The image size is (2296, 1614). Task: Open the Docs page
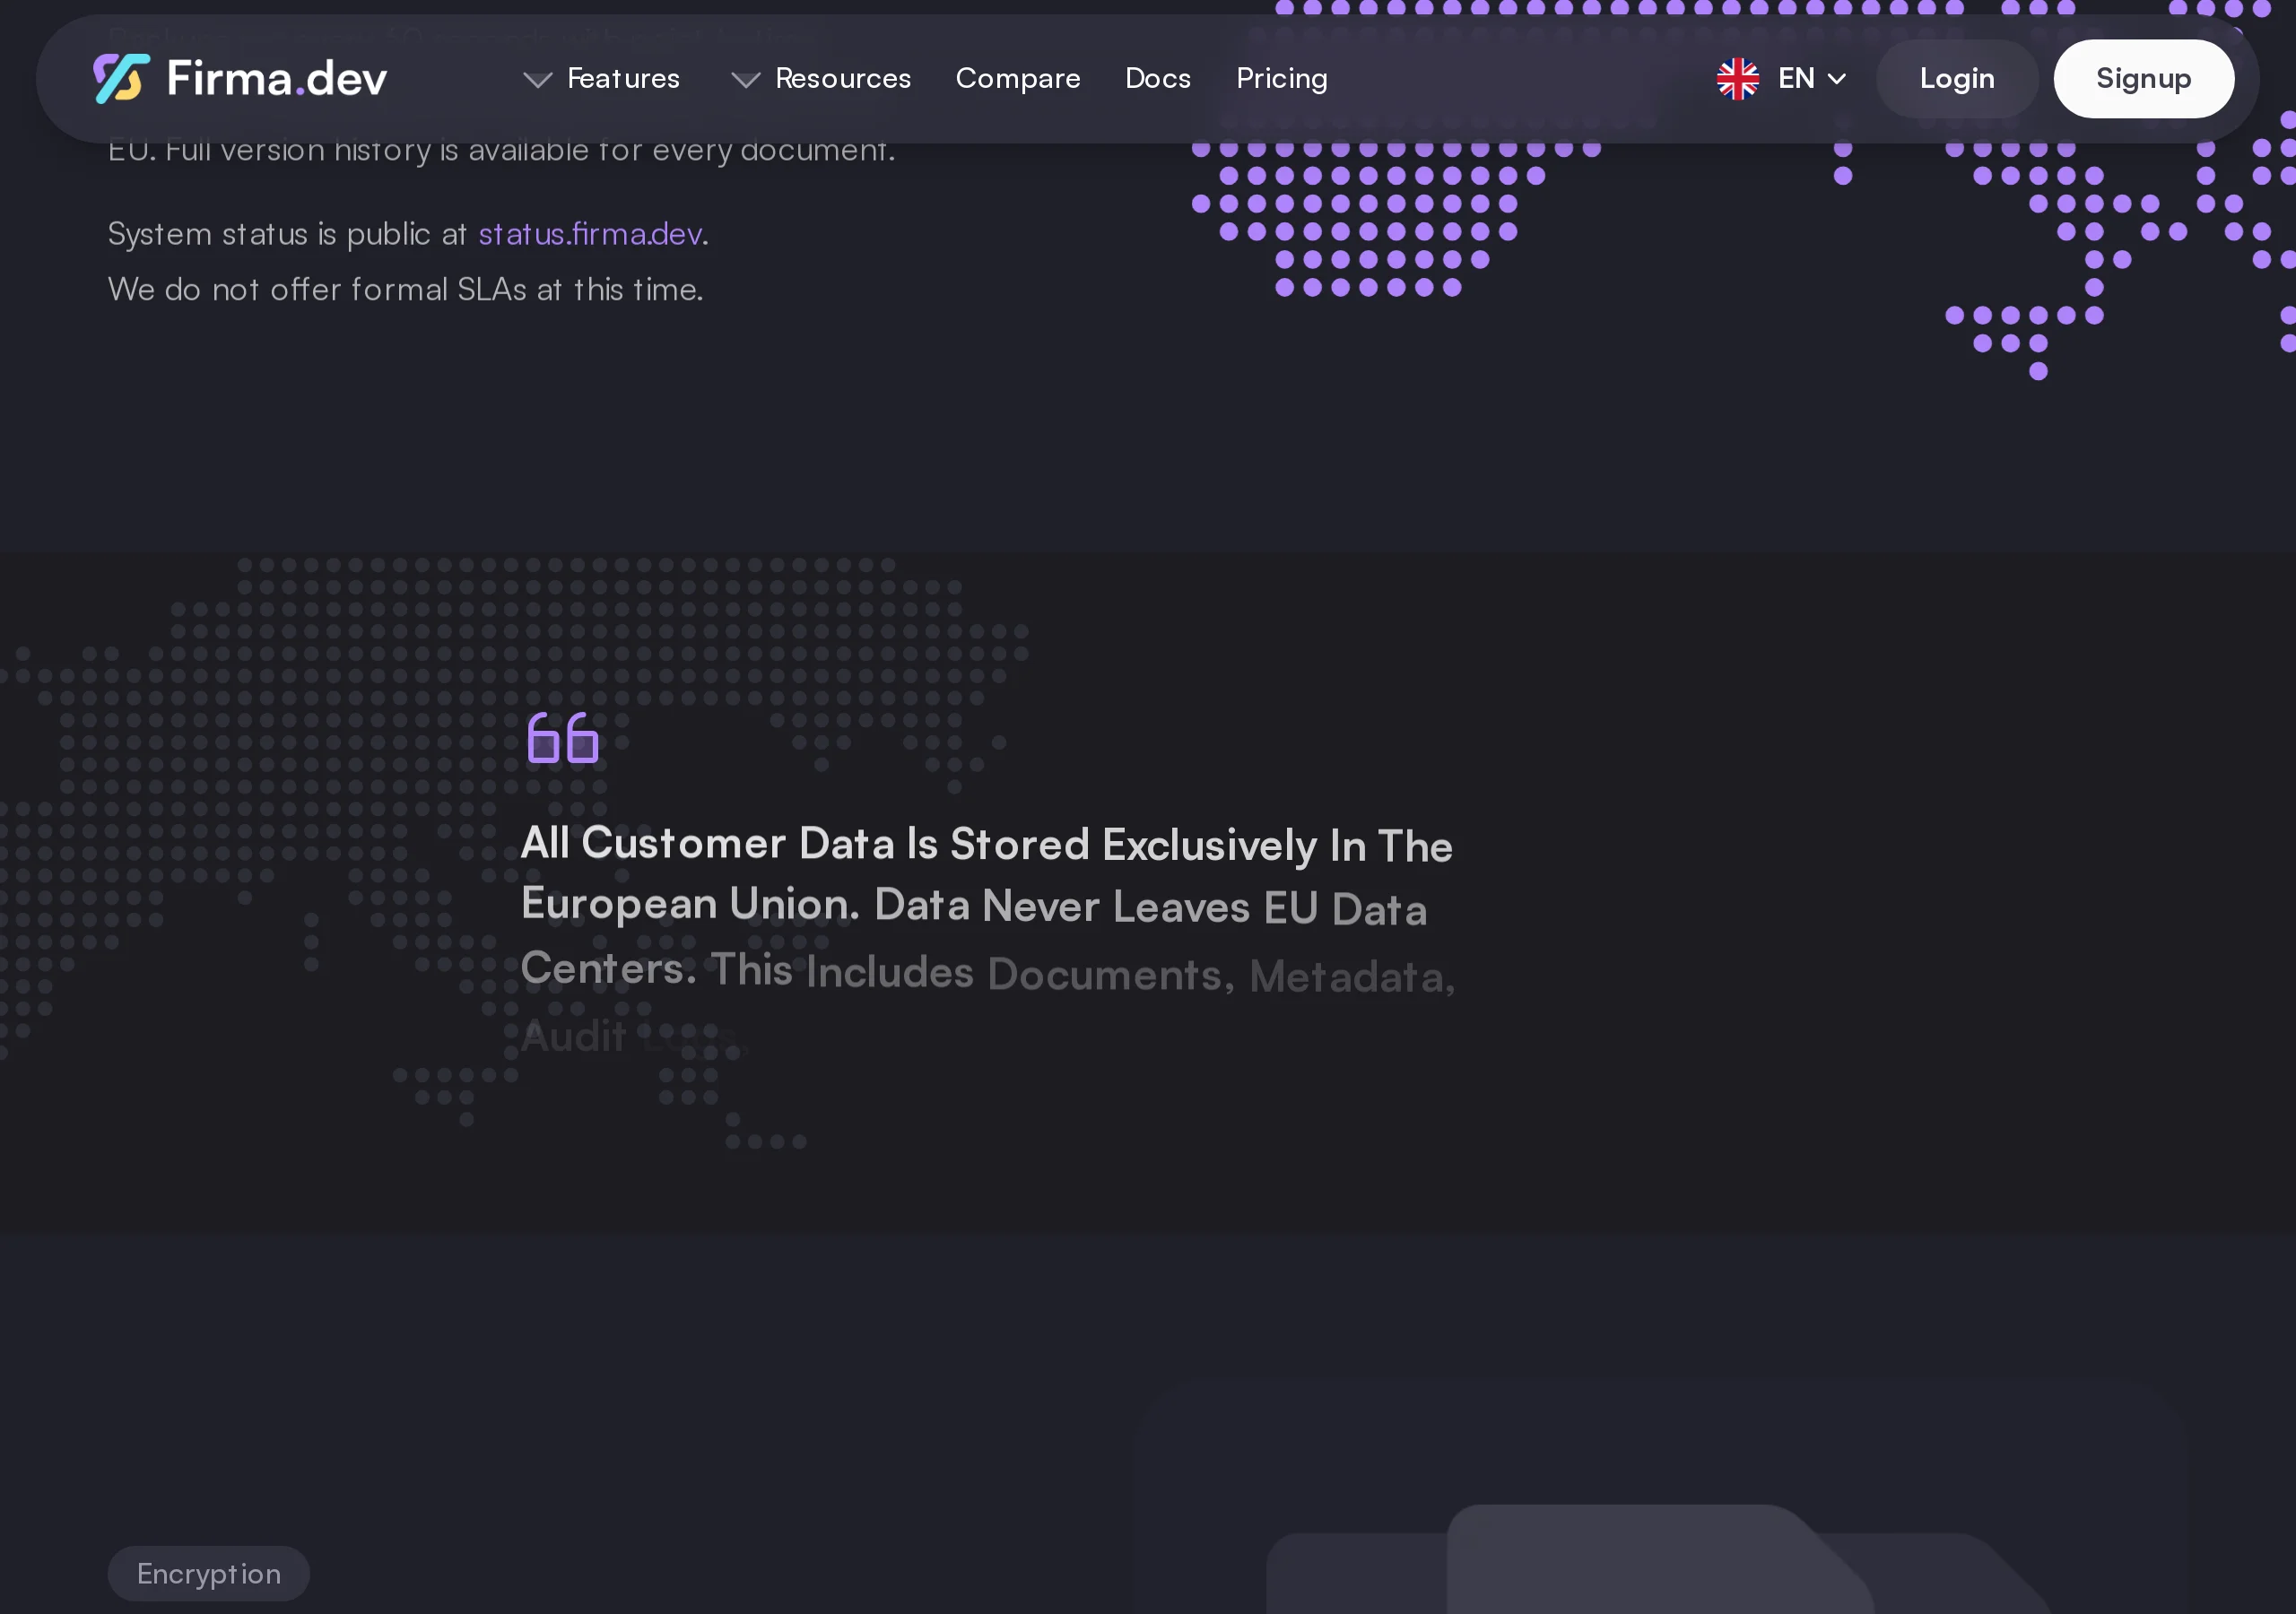(1158, 78)
